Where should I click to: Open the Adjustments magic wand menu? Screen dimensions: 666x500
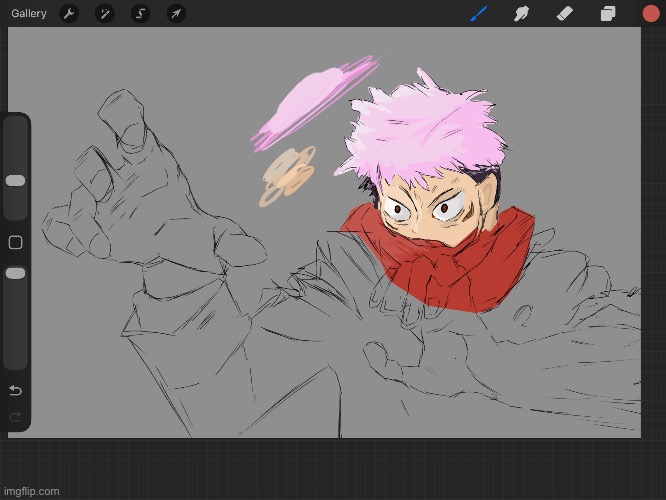(104, 14)
